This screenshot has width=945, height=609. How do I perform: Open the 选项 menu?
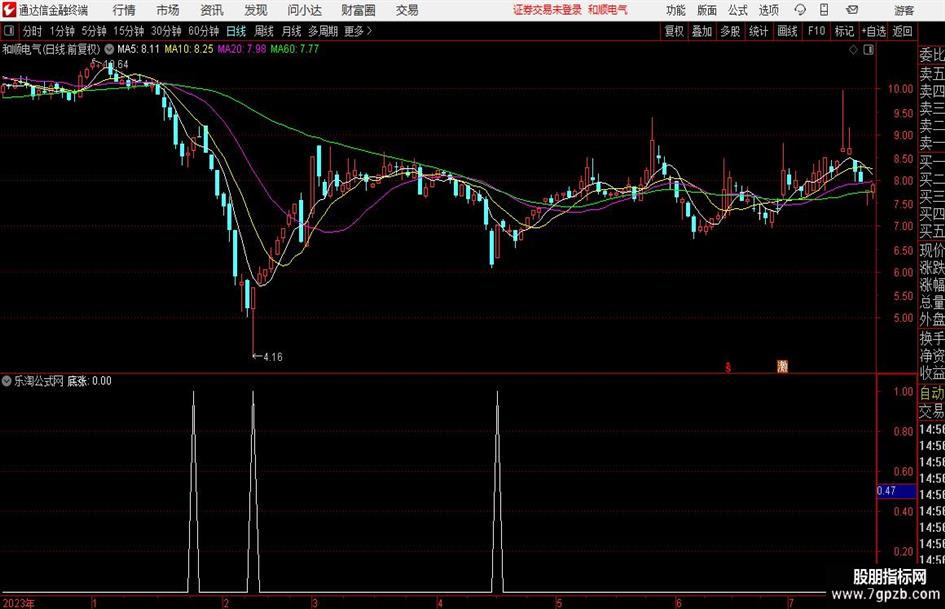coord(769,10)
